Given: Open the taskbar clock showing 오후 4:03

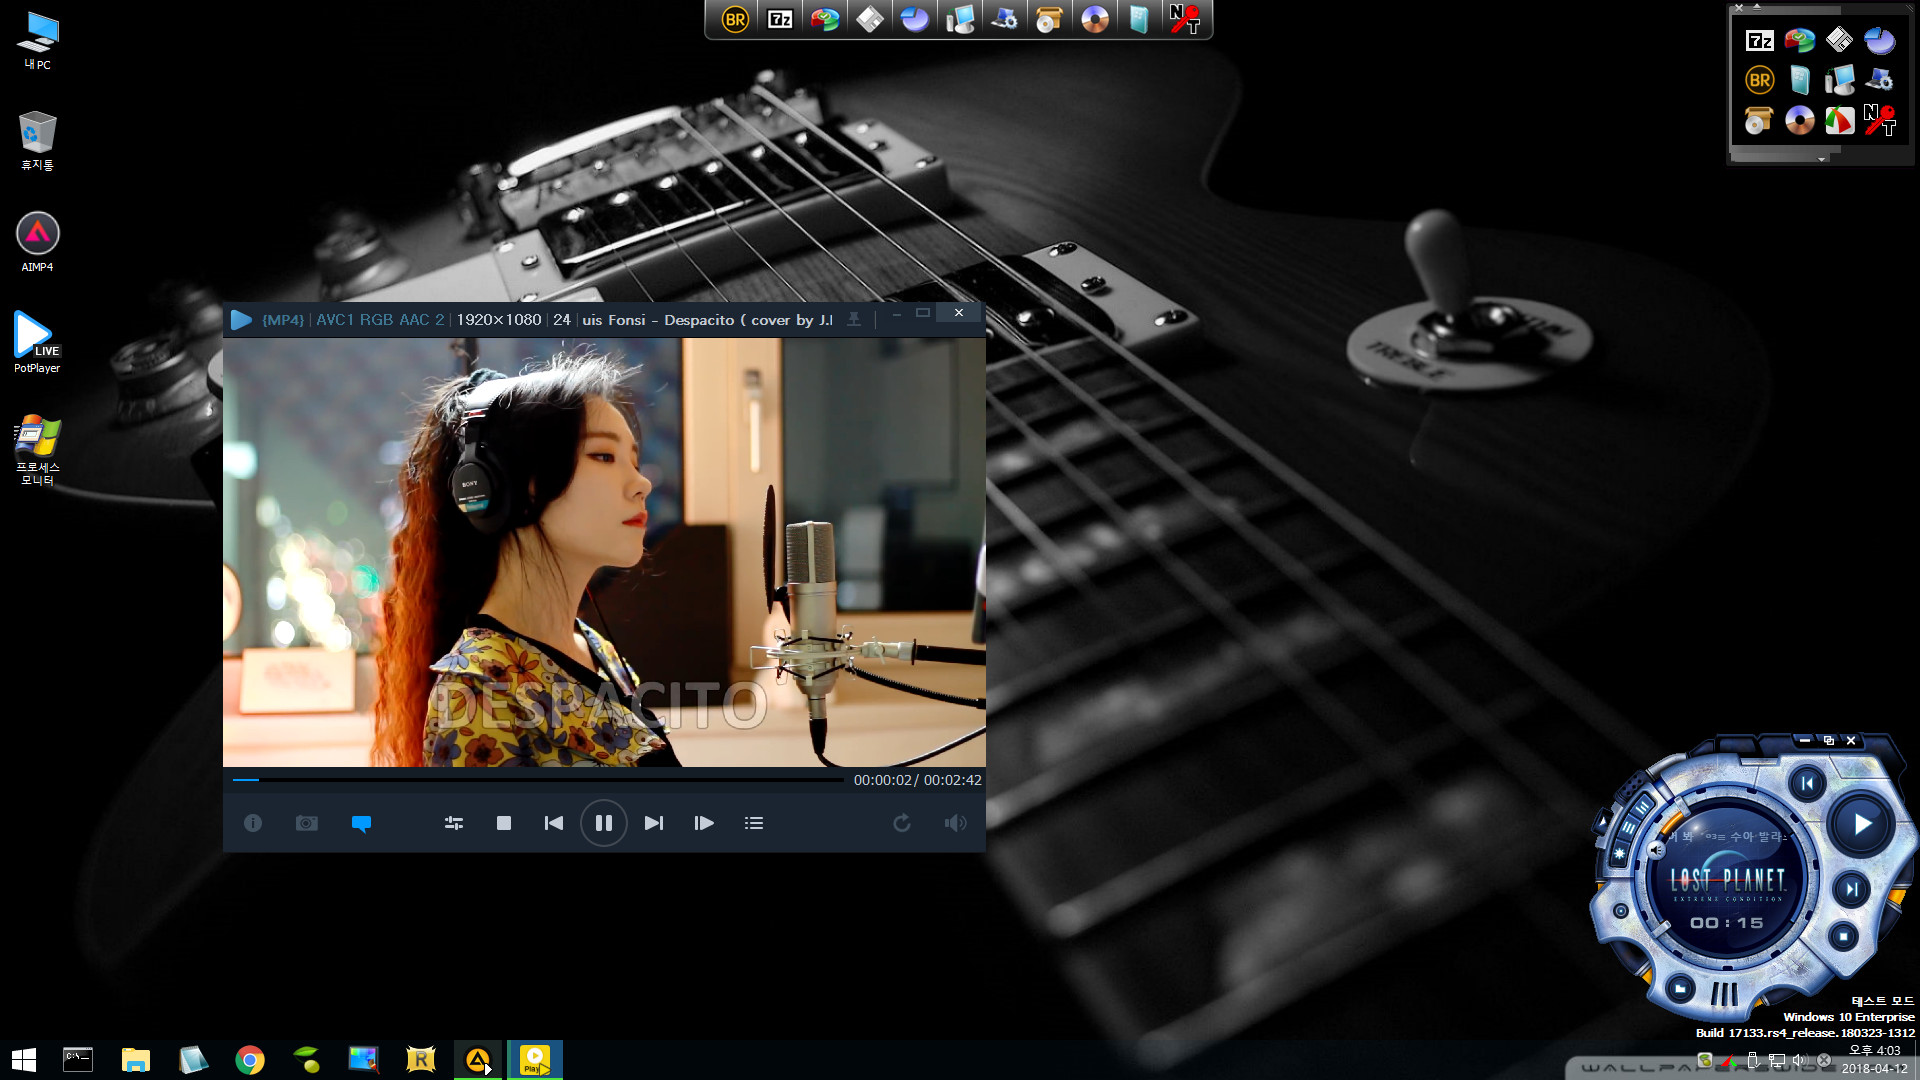Looking at the screenshot, I should [1875, 1059].
